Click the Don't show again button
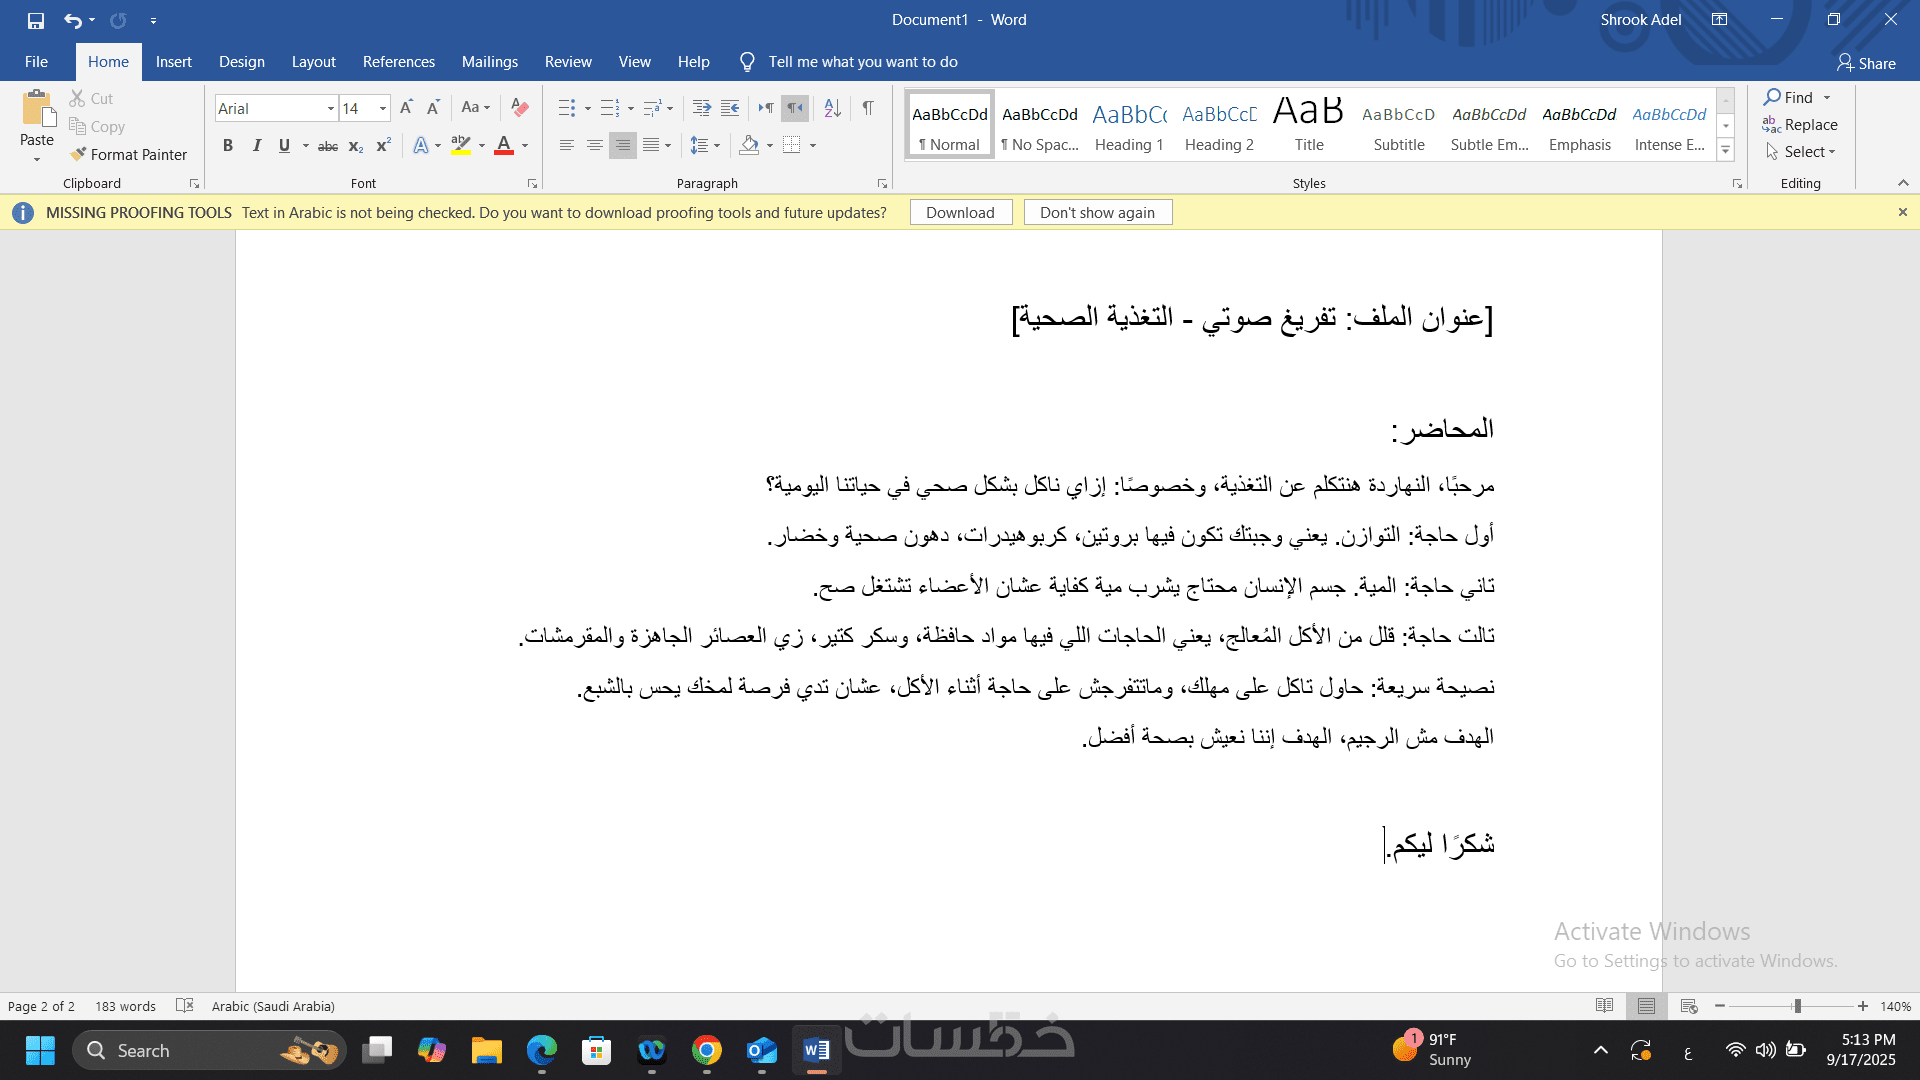Viewport: 1920px width, 1080px height. pyautogui.click(x=1097, y=213)
